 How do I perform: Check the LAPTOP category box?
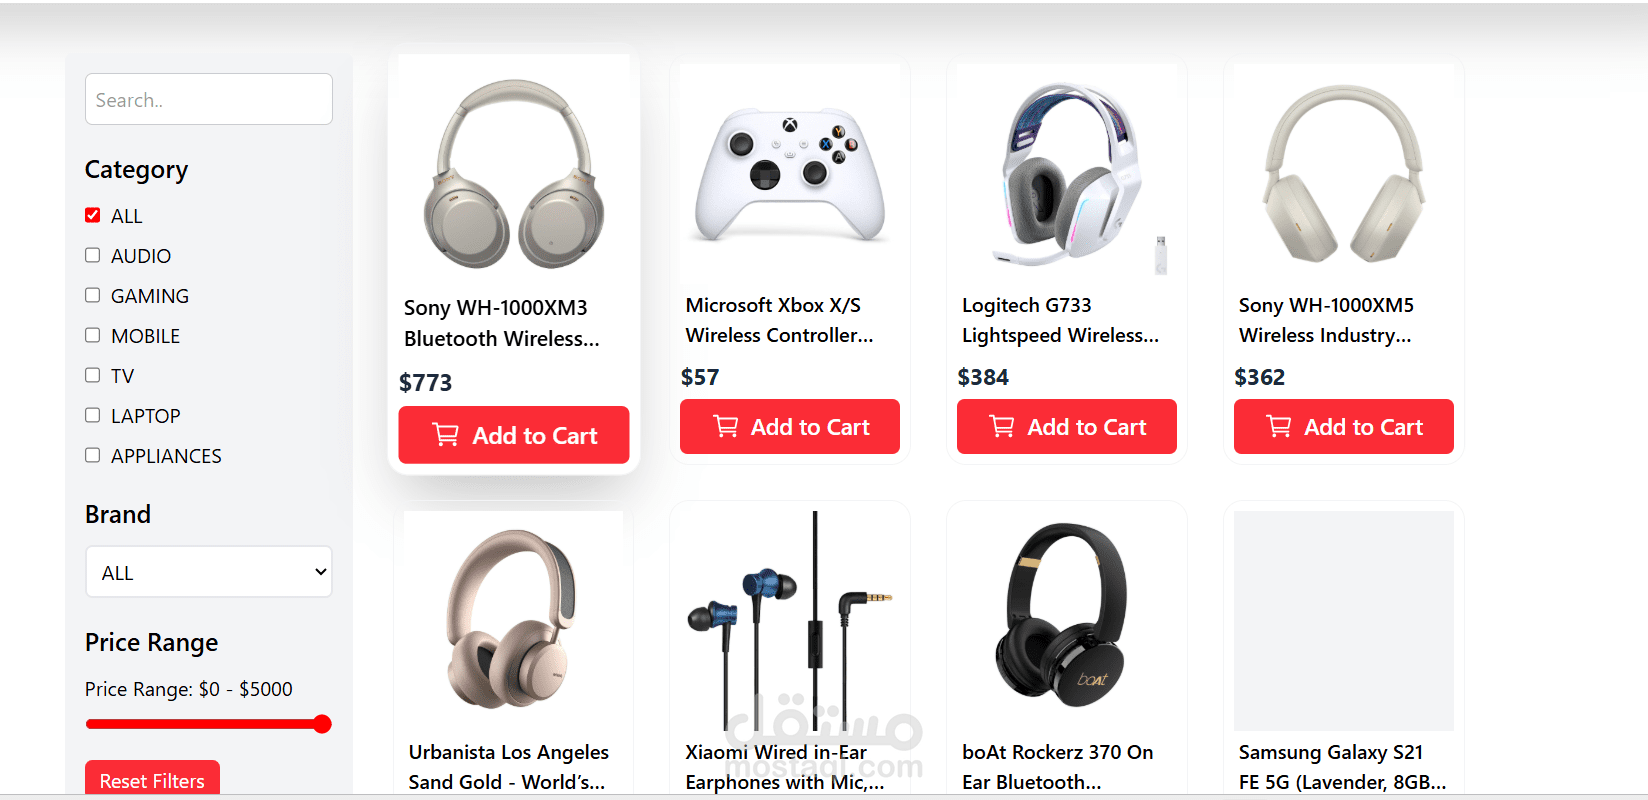pyautogui.click(x=93, y=415)
